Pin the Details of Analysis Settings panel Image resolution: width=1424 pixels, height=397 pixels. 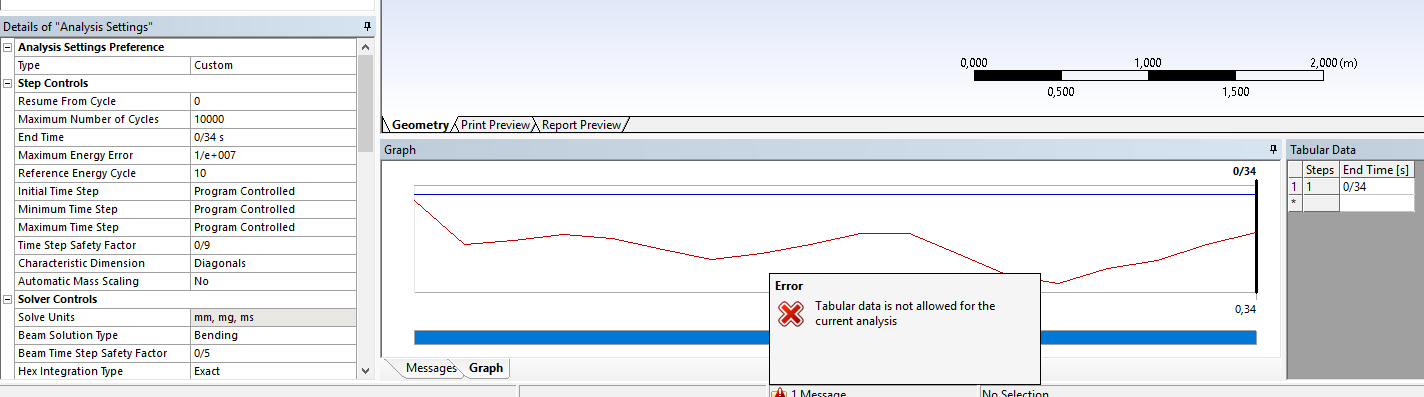(367, 27)
